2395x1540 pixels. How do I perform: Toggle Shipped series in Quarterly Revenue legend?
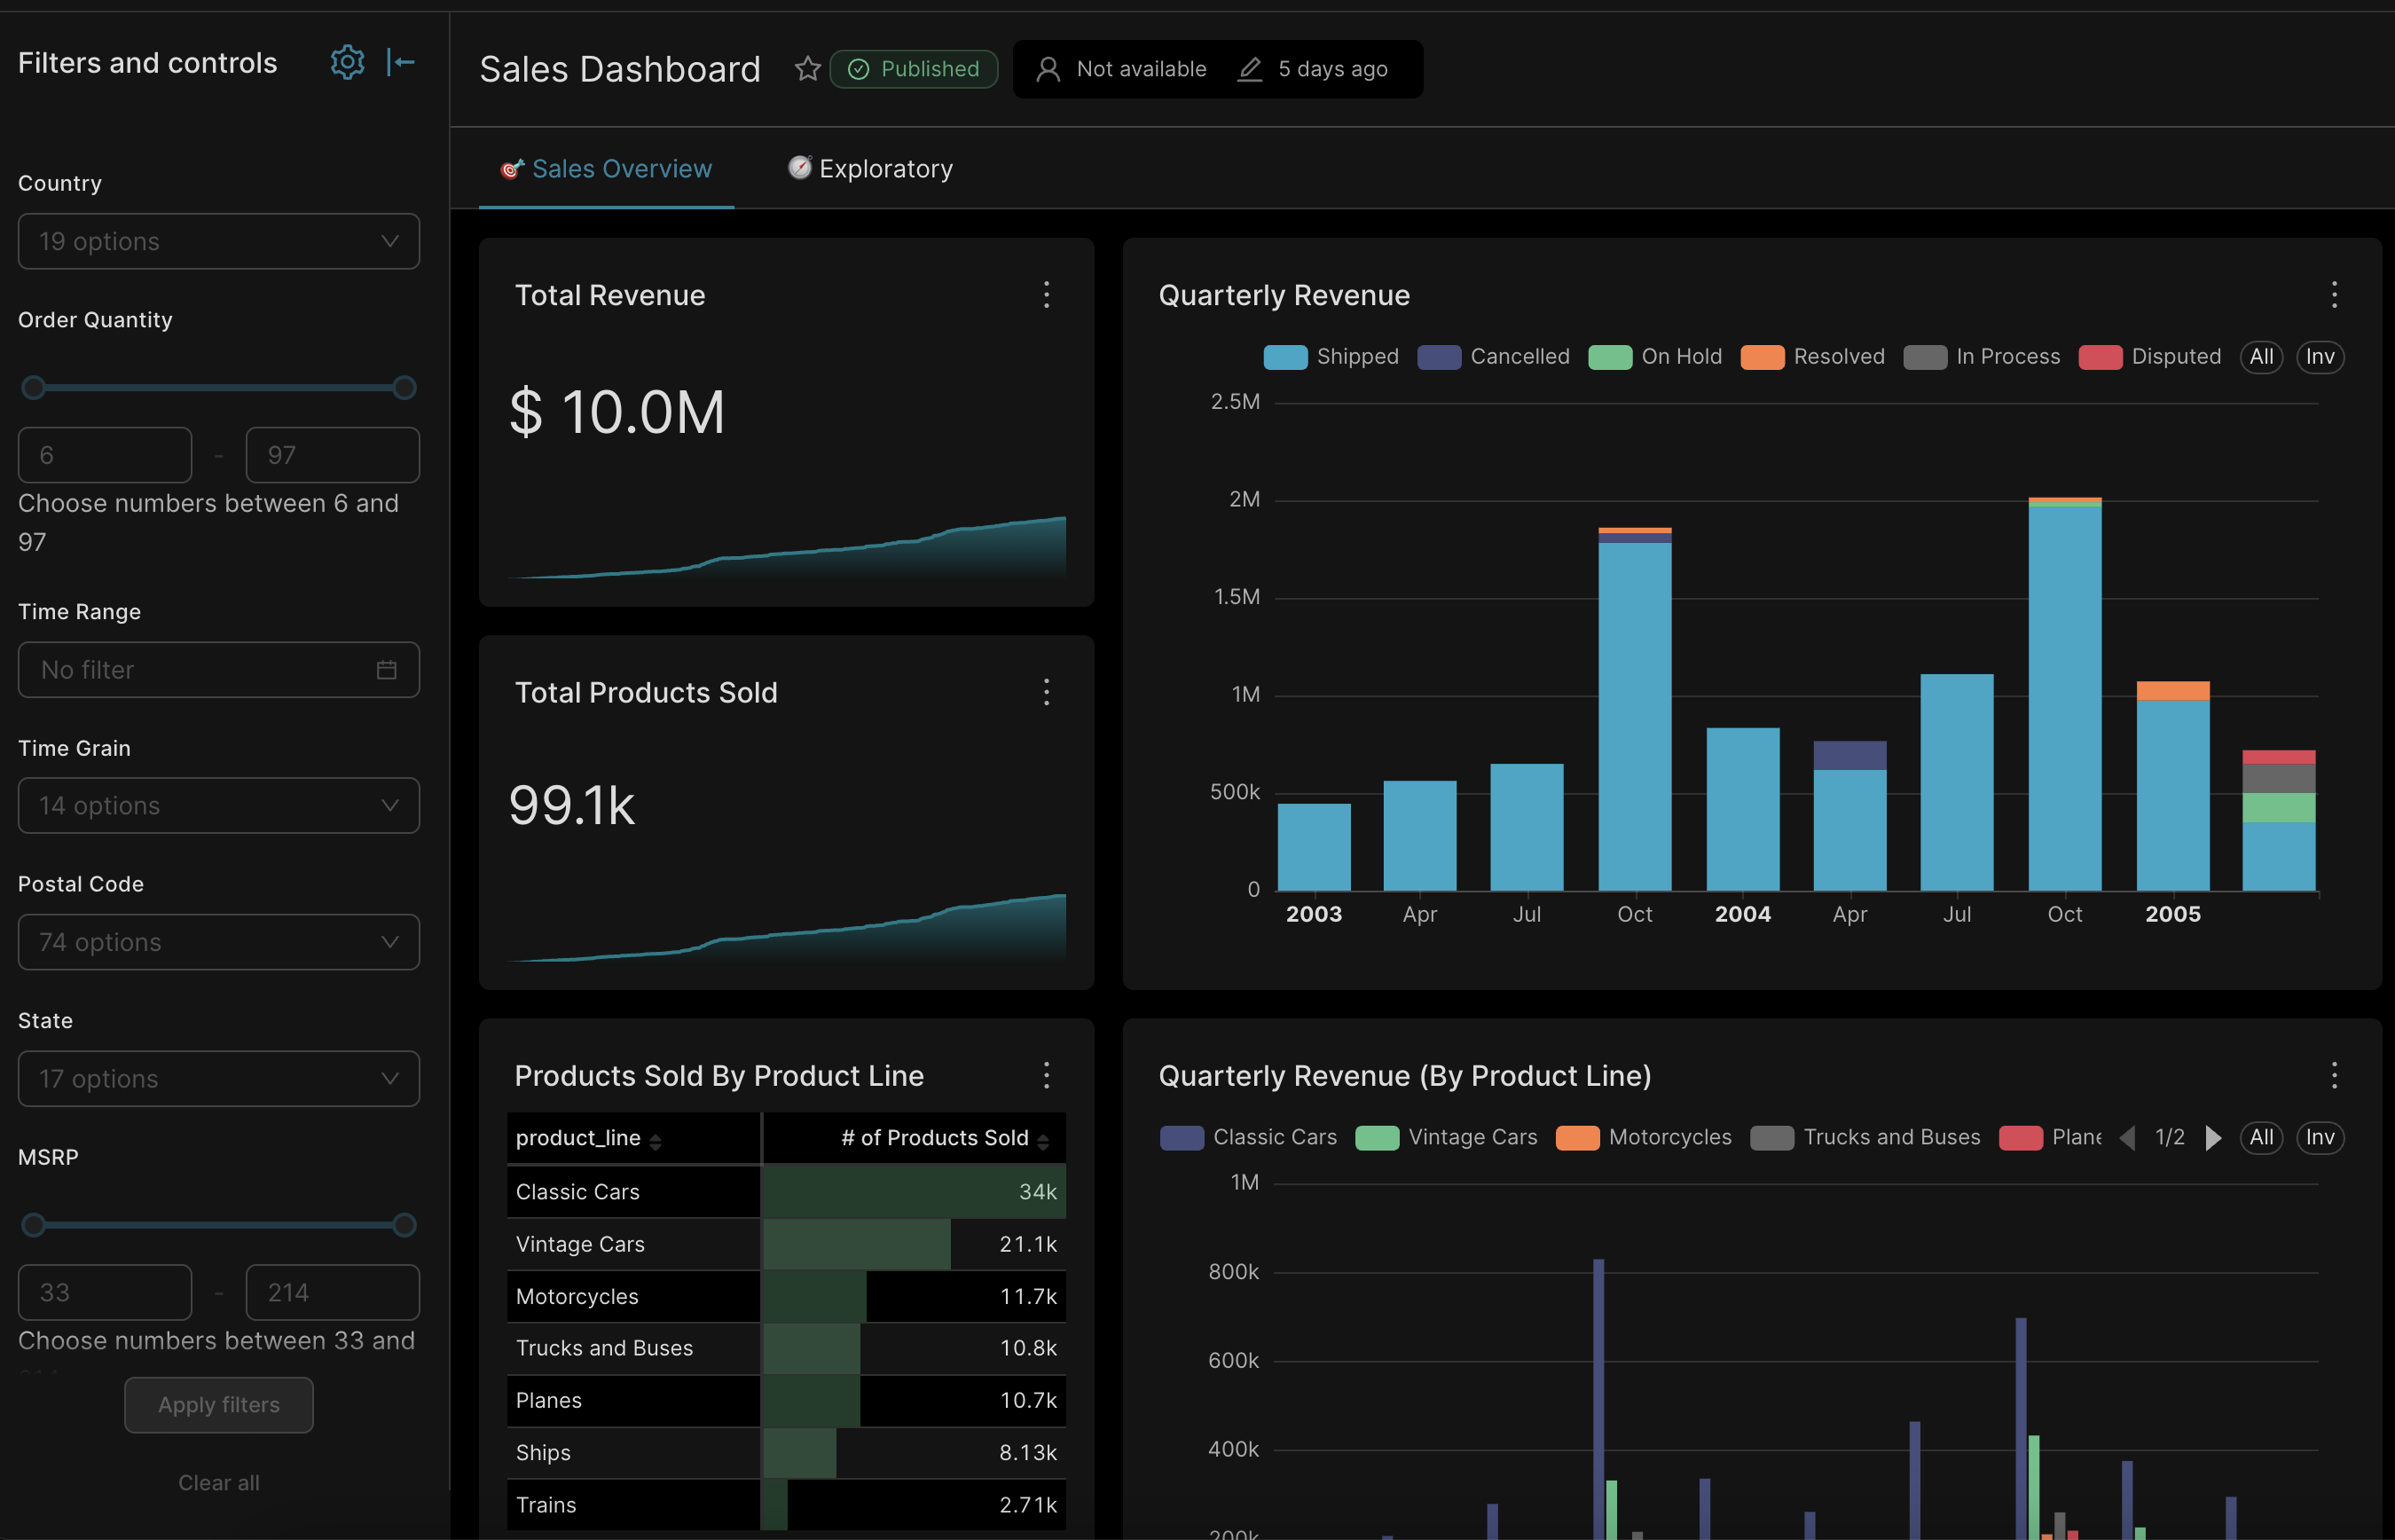[x=1331, y=357]
